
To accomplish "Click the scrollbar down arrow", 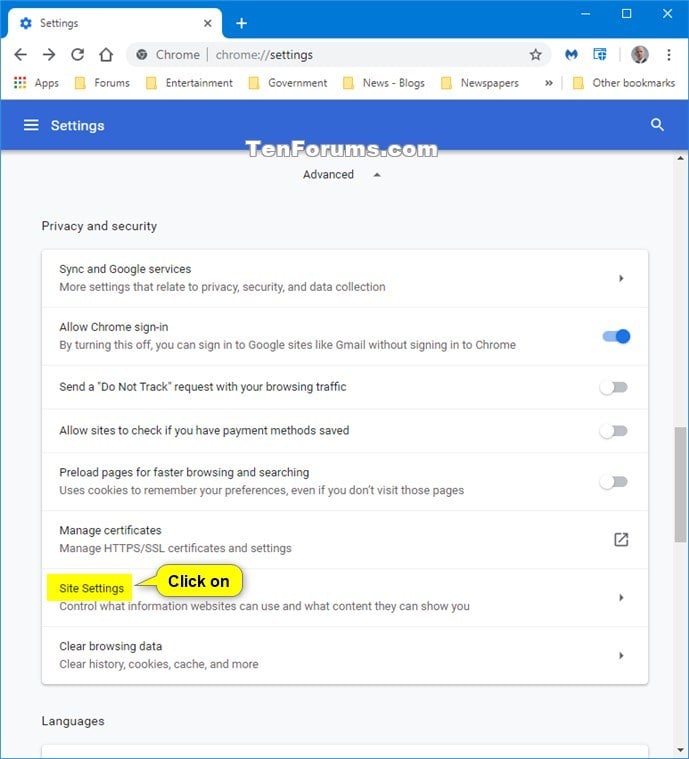I will pyautogui.click(x=680, y=750).
